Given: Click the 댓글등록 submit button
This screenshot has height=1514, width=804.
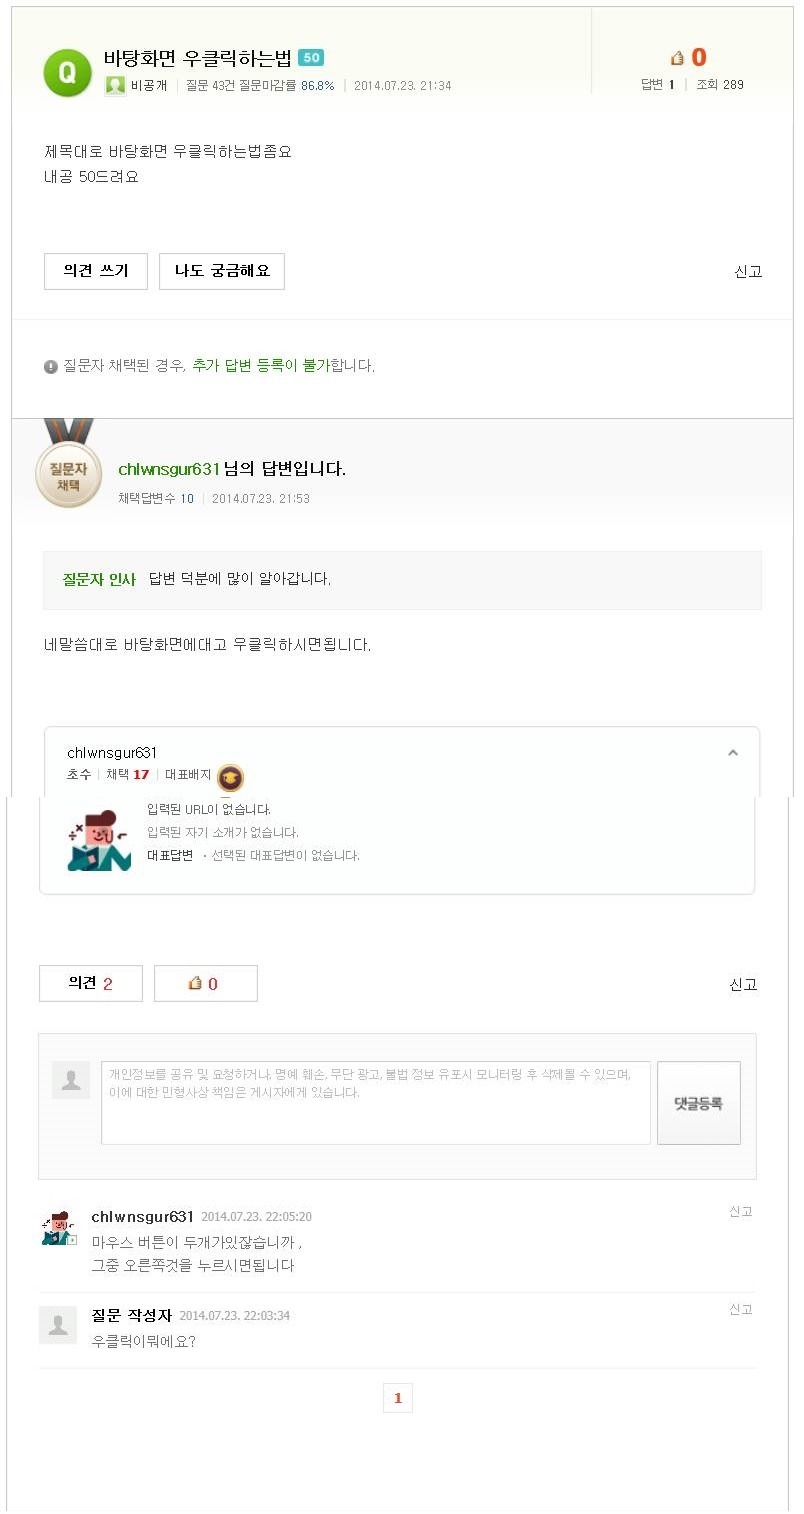Looking at the screenshot, I should pyautogui.click(x=698, y=1103).
